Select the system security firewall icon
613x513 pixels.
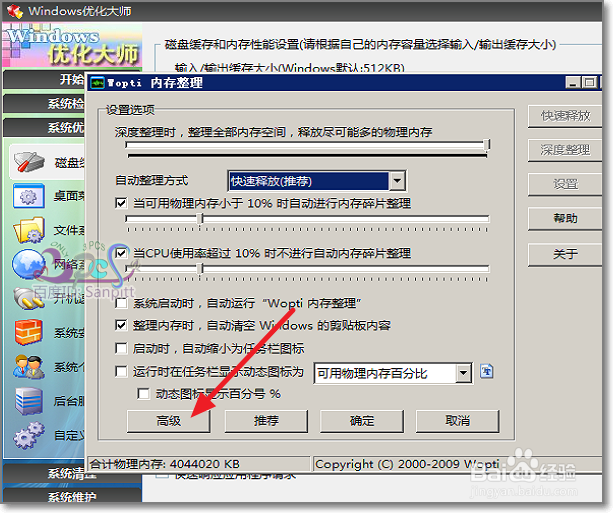(28, 332)
